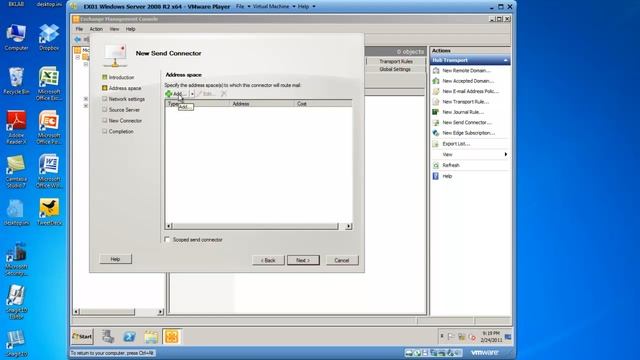This screenshot has height=360, width=640.
Task: Click New Remote Domain action
Action: tap(466, 71)
